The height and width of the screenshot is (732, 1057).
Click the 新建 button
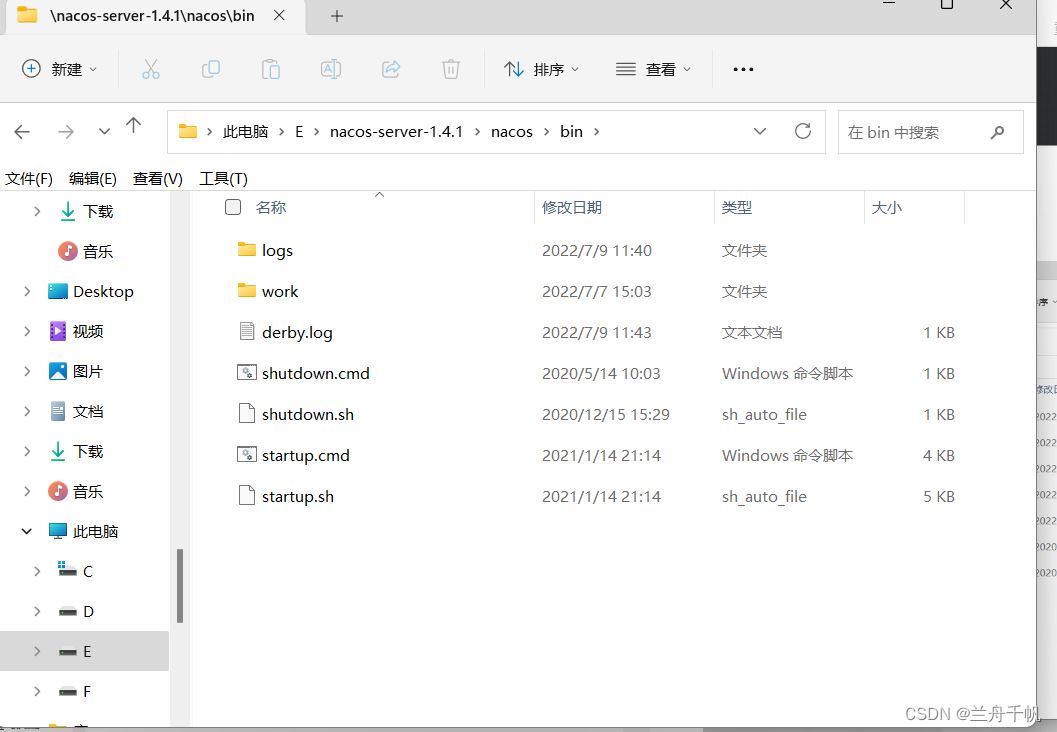click(x=59, y=69)
